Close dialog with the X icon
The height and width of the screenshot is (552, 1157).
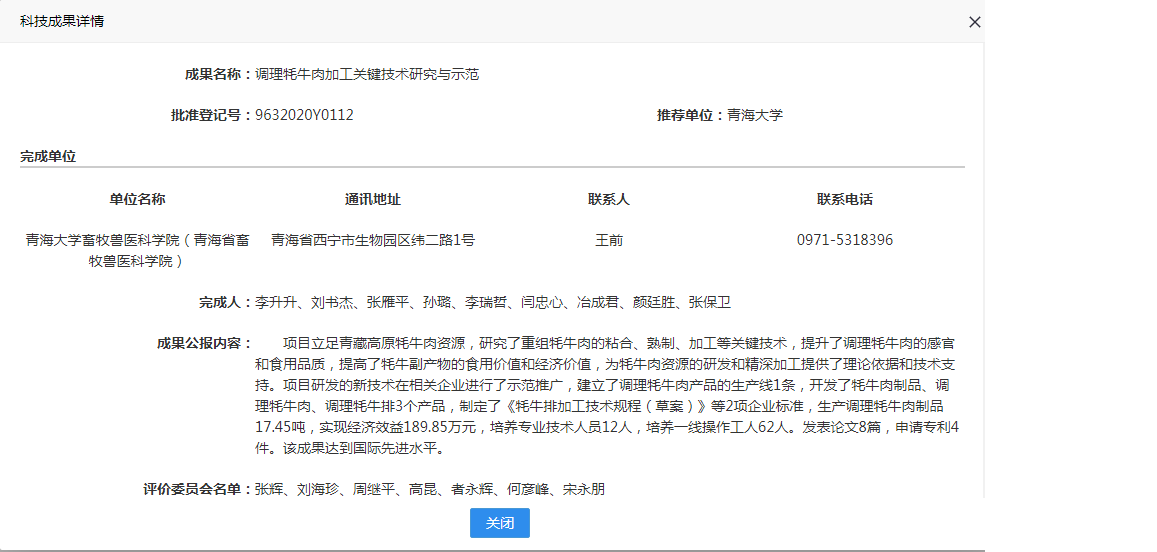click(x=974, y=22)
